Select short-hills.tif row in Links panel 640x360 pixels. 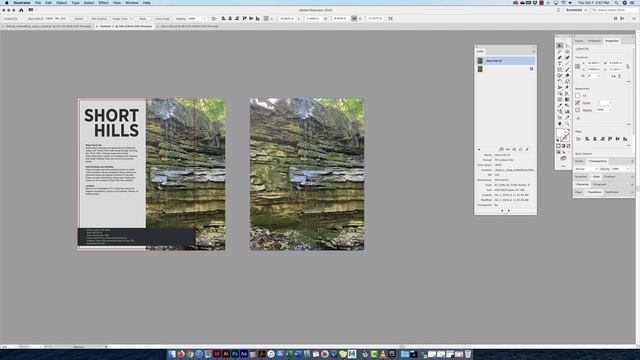pos(506,60)
